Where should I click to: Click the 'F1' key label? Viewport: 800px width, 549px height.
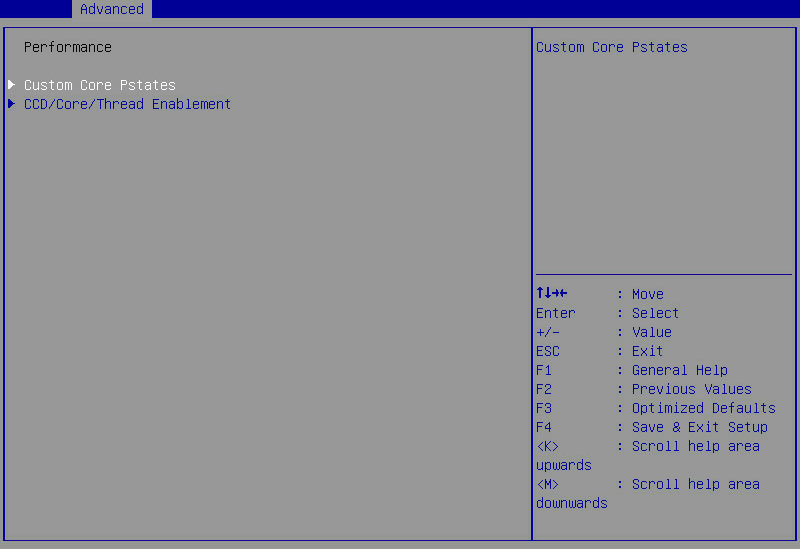tap(544, 370)
